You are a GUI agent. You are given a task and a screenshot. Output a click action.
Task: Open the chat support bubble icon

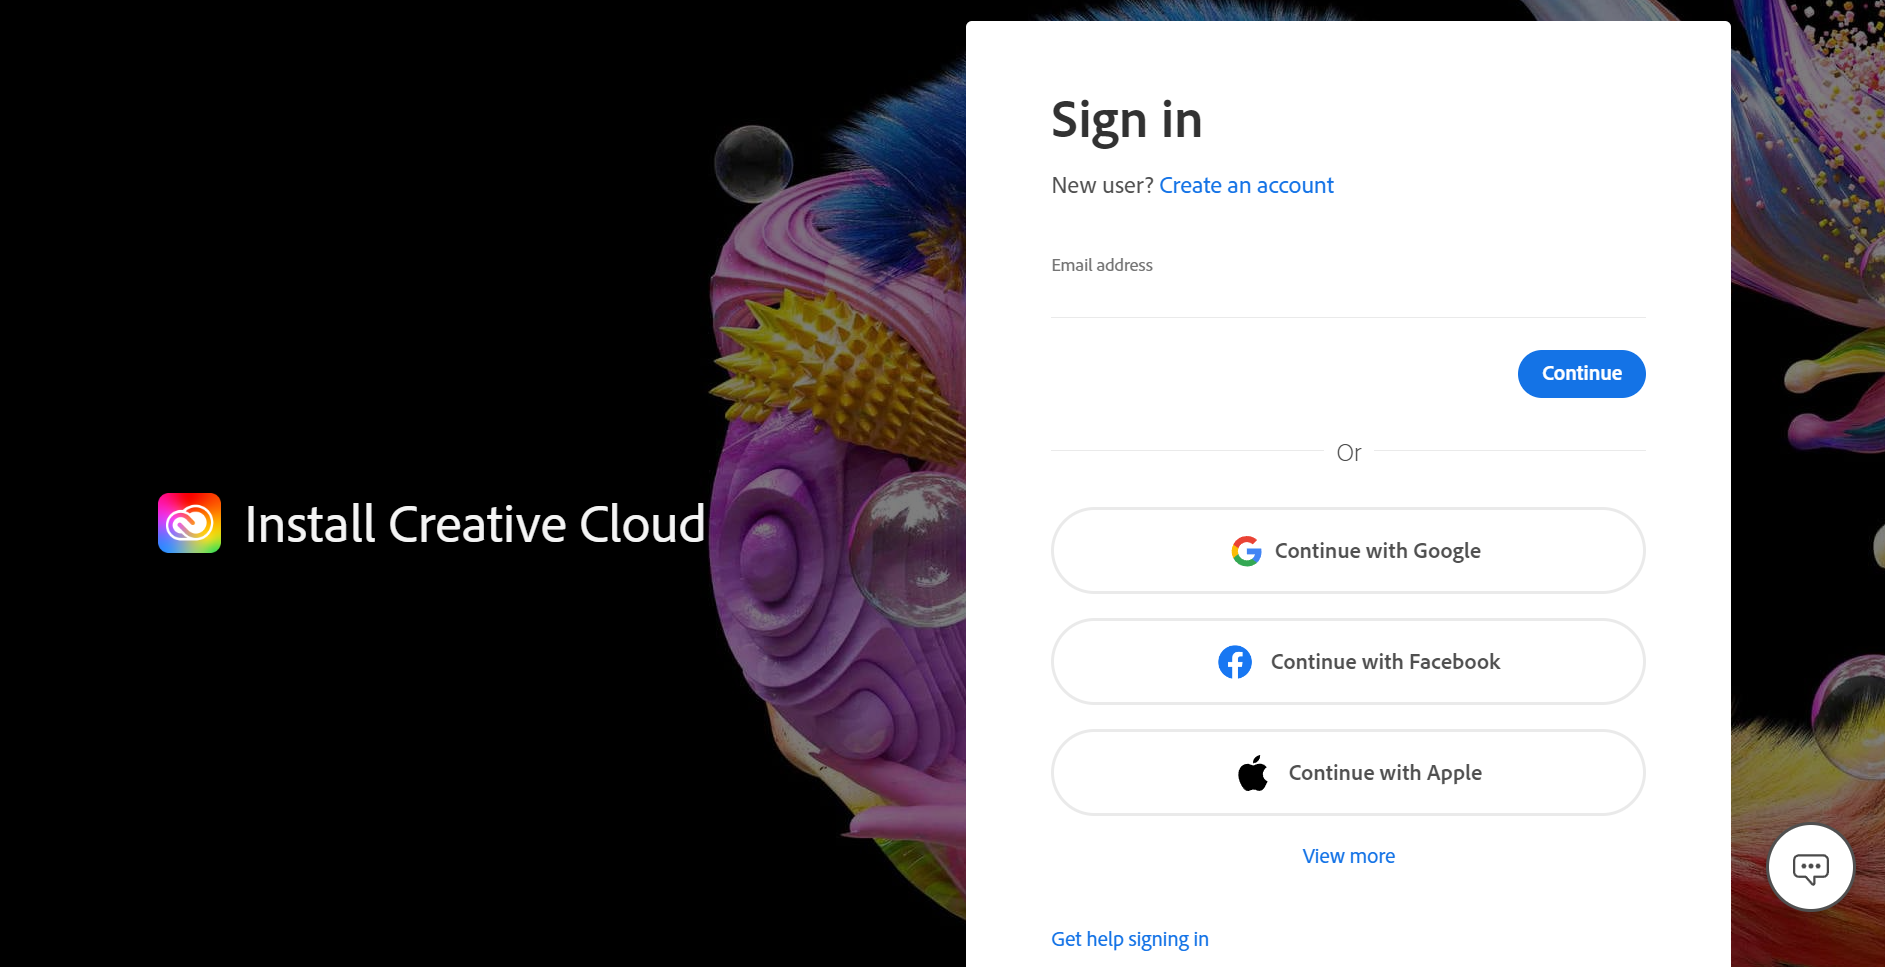pos(1811,868)
